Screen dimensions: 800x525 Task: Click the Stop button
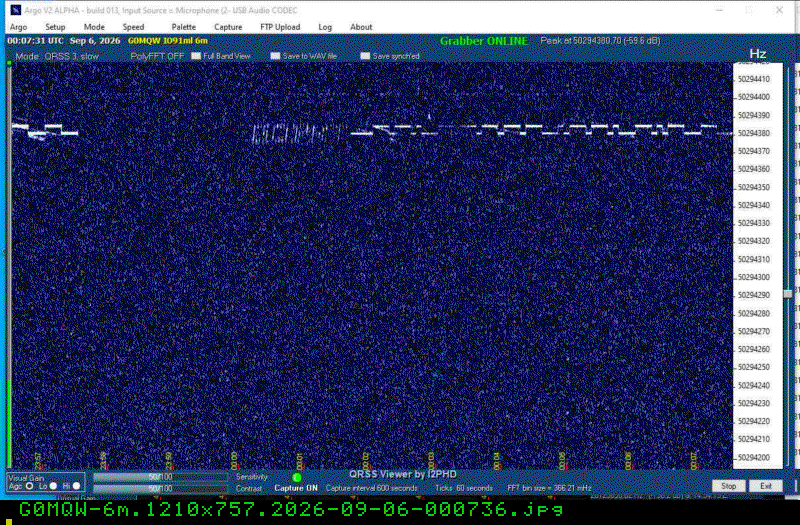(x=728, y=486)
